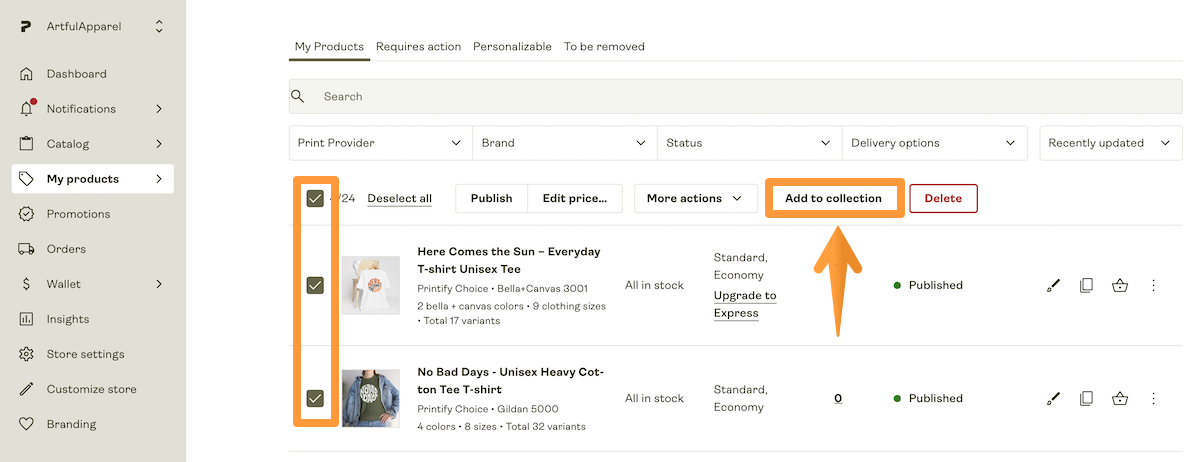The image size is (1200, 462).
Task: Click the Printify logo icon
Action: [26, 27]
